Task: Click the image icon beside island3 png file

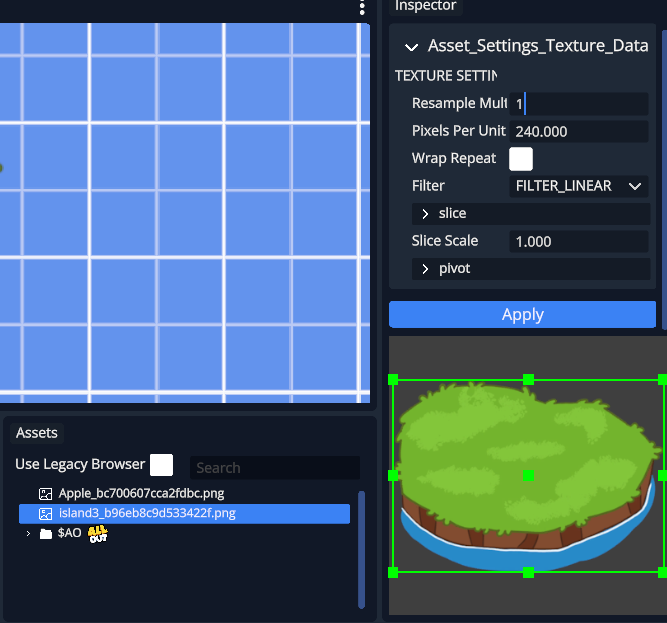Action: click(x=45, y=514)
